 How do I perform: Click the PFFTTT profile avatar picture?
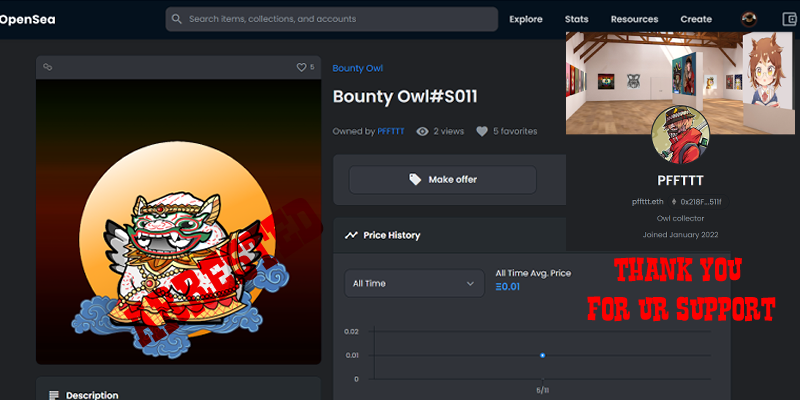[x=681, y=135]
